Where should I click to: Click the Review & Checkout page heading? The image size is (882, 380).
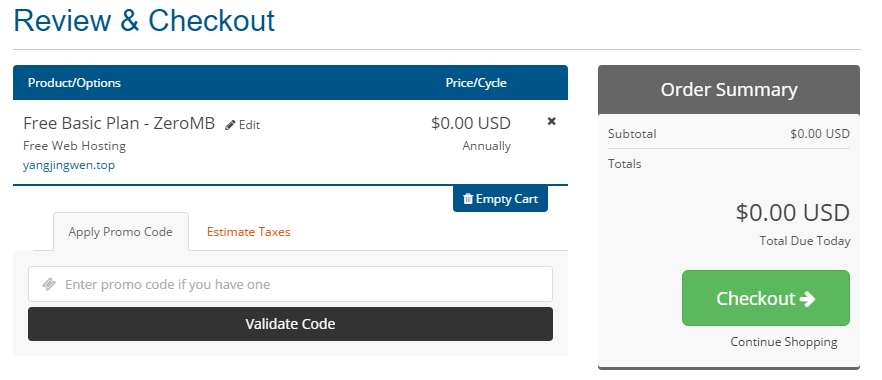point(144,21)
